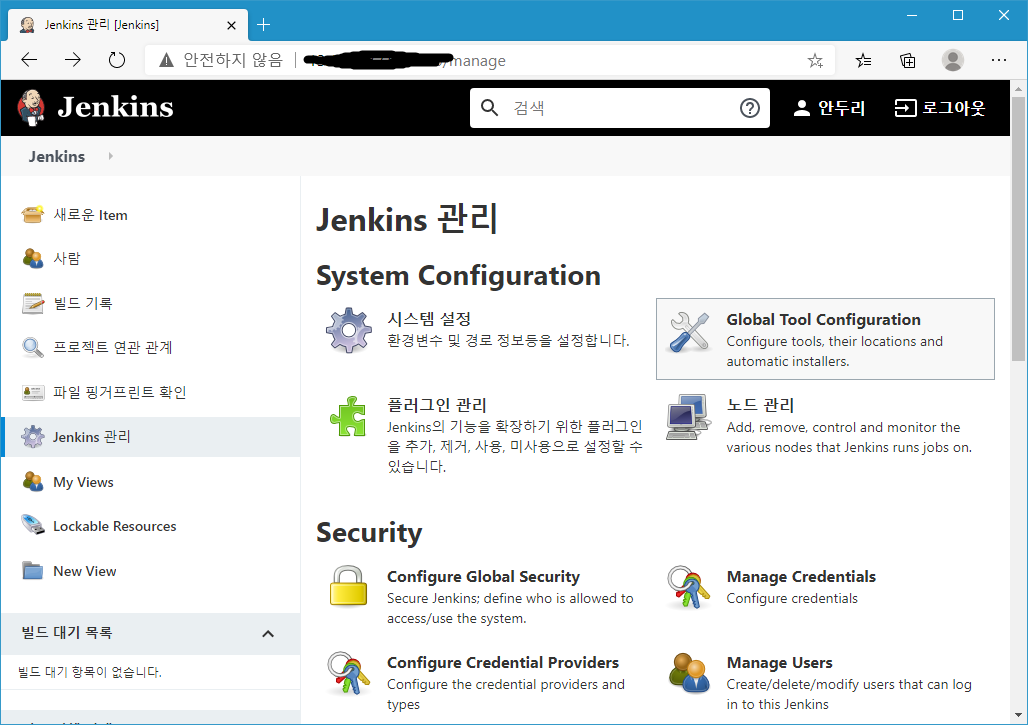Click the Global Tool Configuration wrench icon
Viewport: 1028px width, 725px height.
(x=689, y=332)
